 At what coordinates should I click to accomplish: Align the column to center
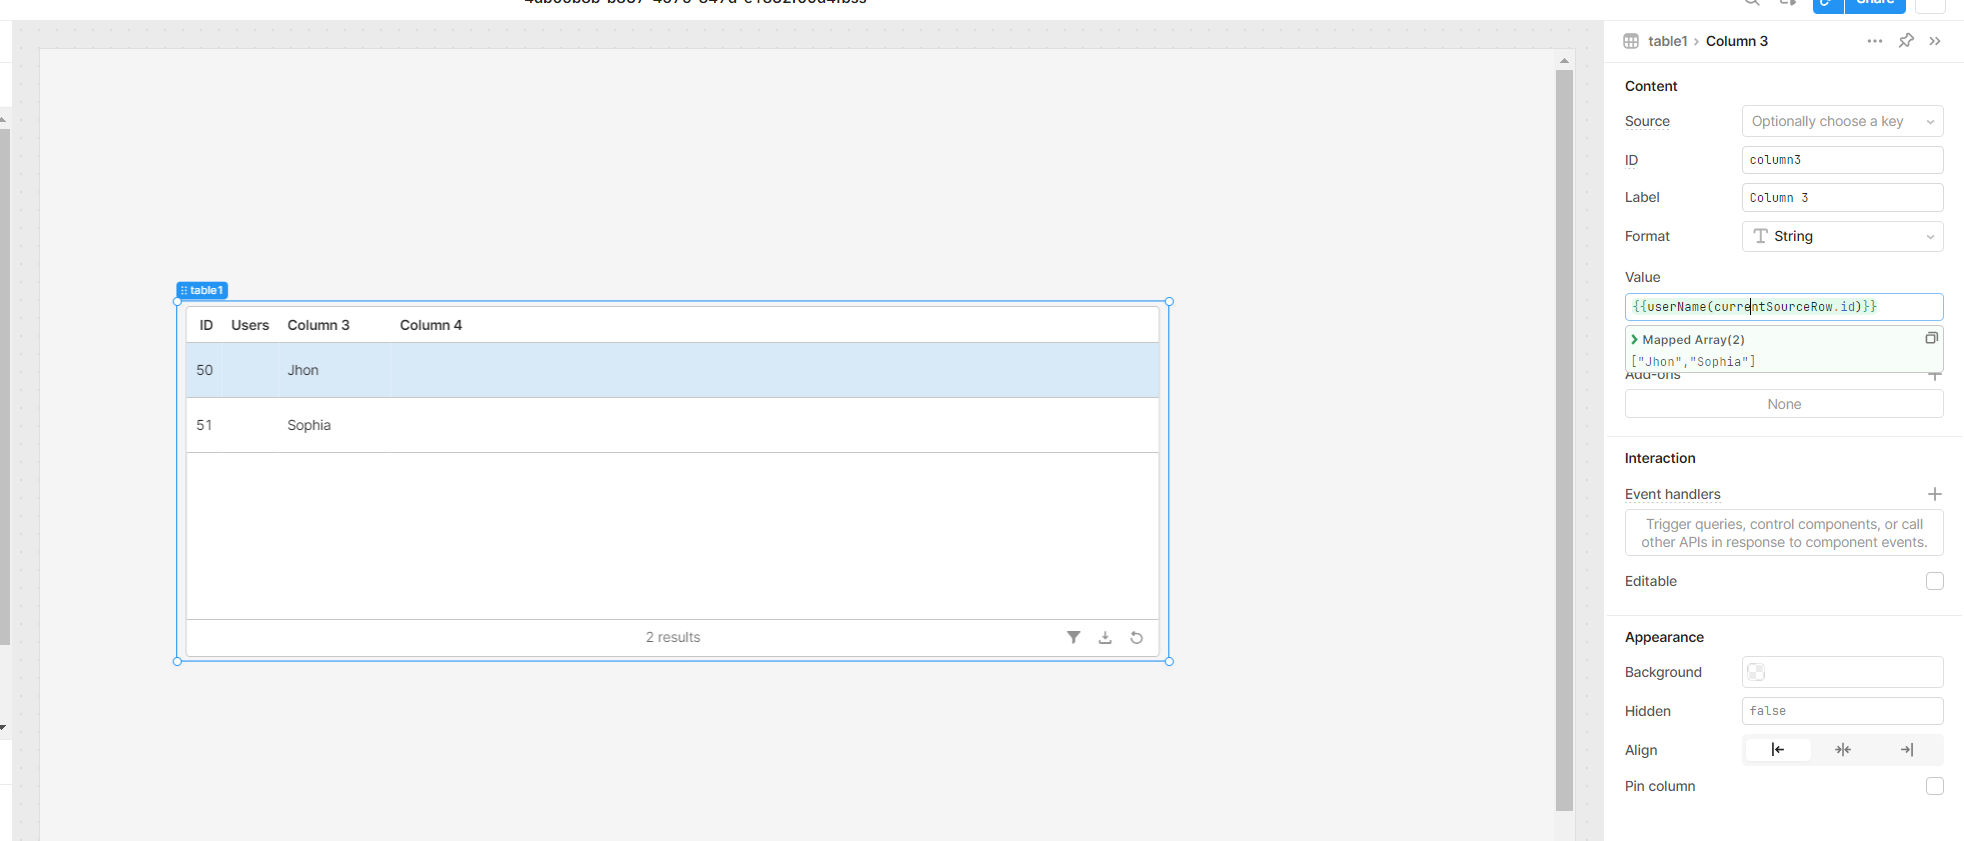tap(1842, 750)
